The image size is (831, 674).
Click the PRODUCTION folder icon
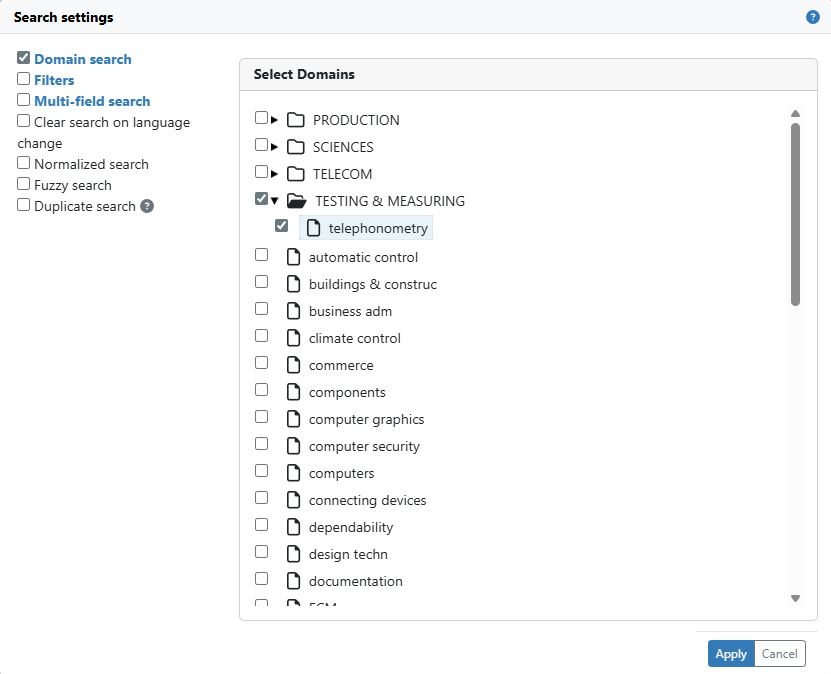point(296,120)
